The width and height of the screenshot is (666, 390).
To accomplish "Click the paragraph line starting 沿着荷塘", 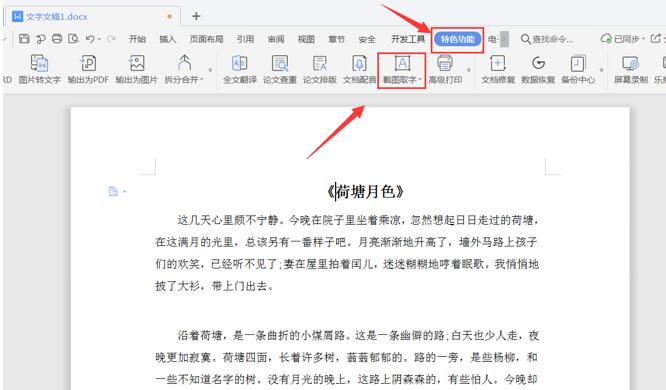I will 358,336.
